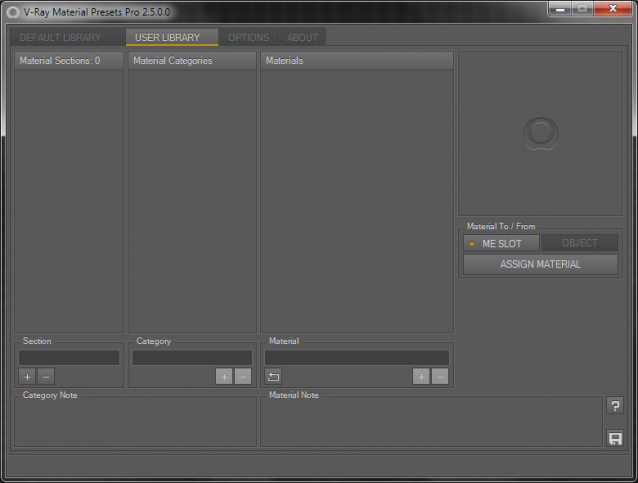
Task: Click the Section name input field
Action: point(69,358)
